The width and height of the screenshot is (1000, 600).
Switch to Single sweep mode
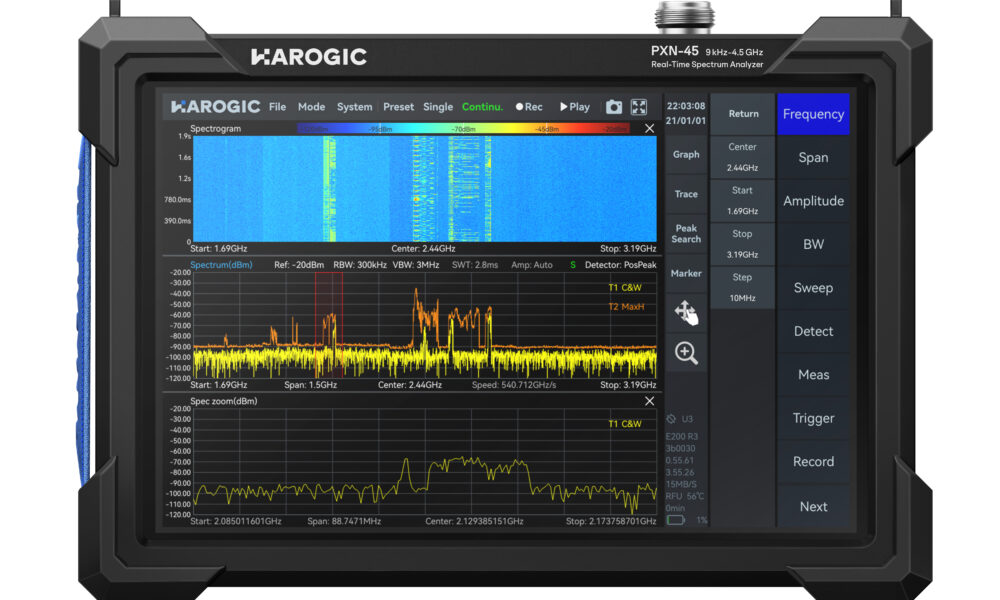[x=438, y=107]
